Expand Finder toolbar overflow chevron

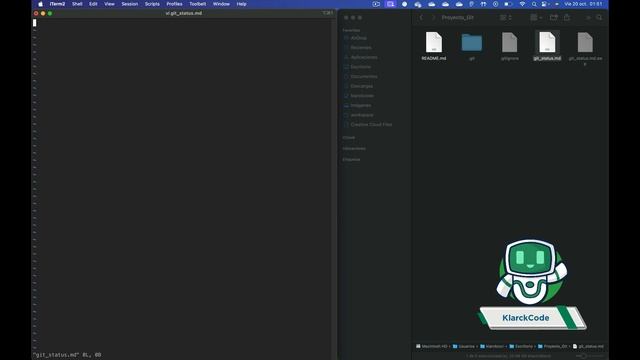[588, 18]
